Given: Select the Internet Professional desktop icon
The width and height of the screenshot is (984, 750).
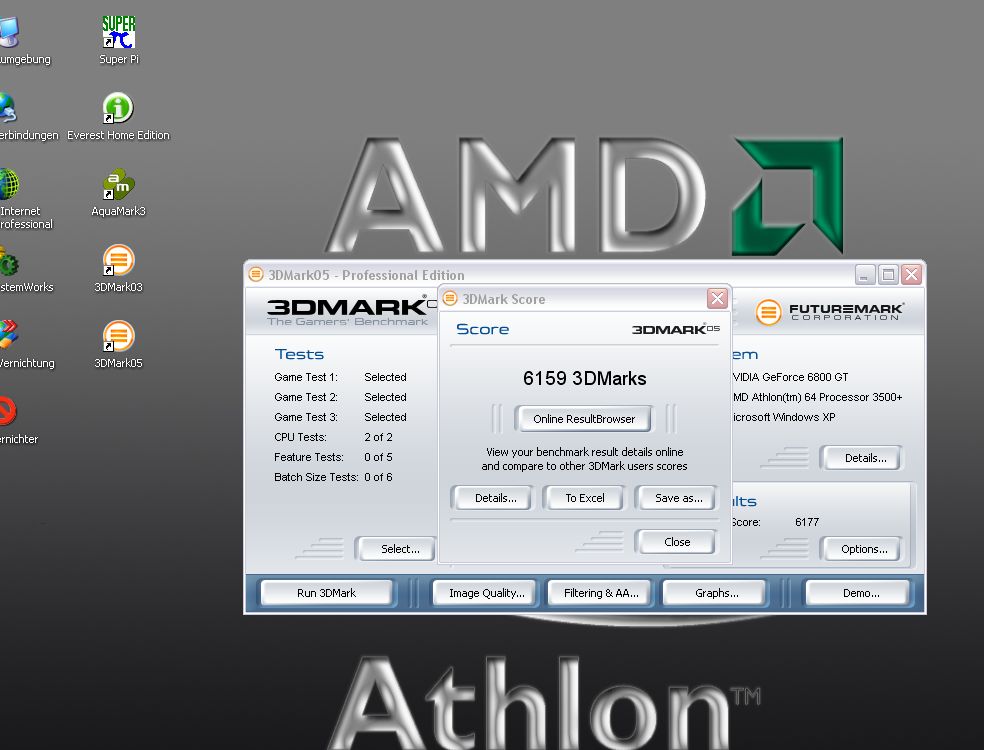Looking at the screenshot, I should 24,198.
